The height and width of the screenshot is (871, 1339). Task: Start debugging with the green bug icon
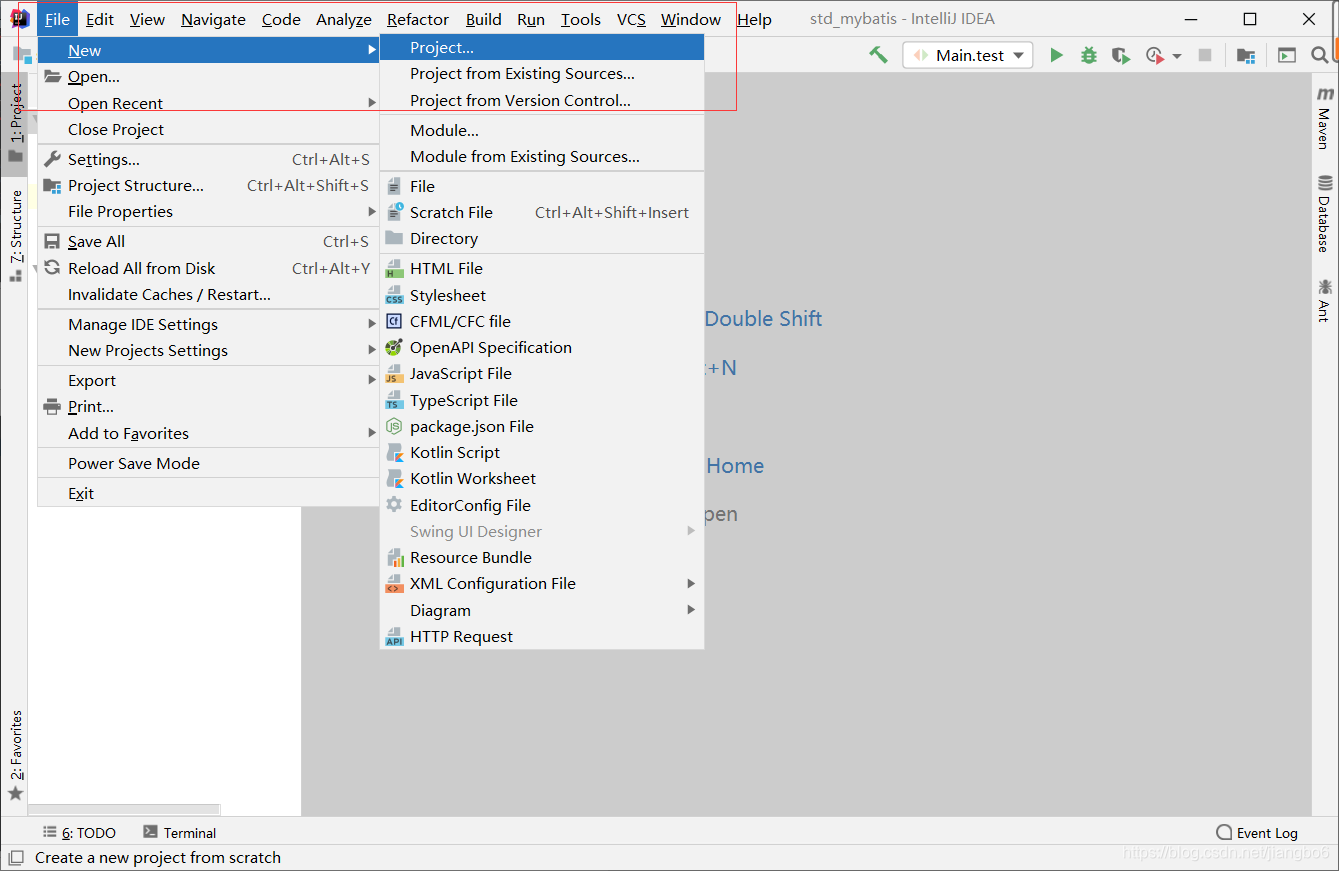(1089, 56)
